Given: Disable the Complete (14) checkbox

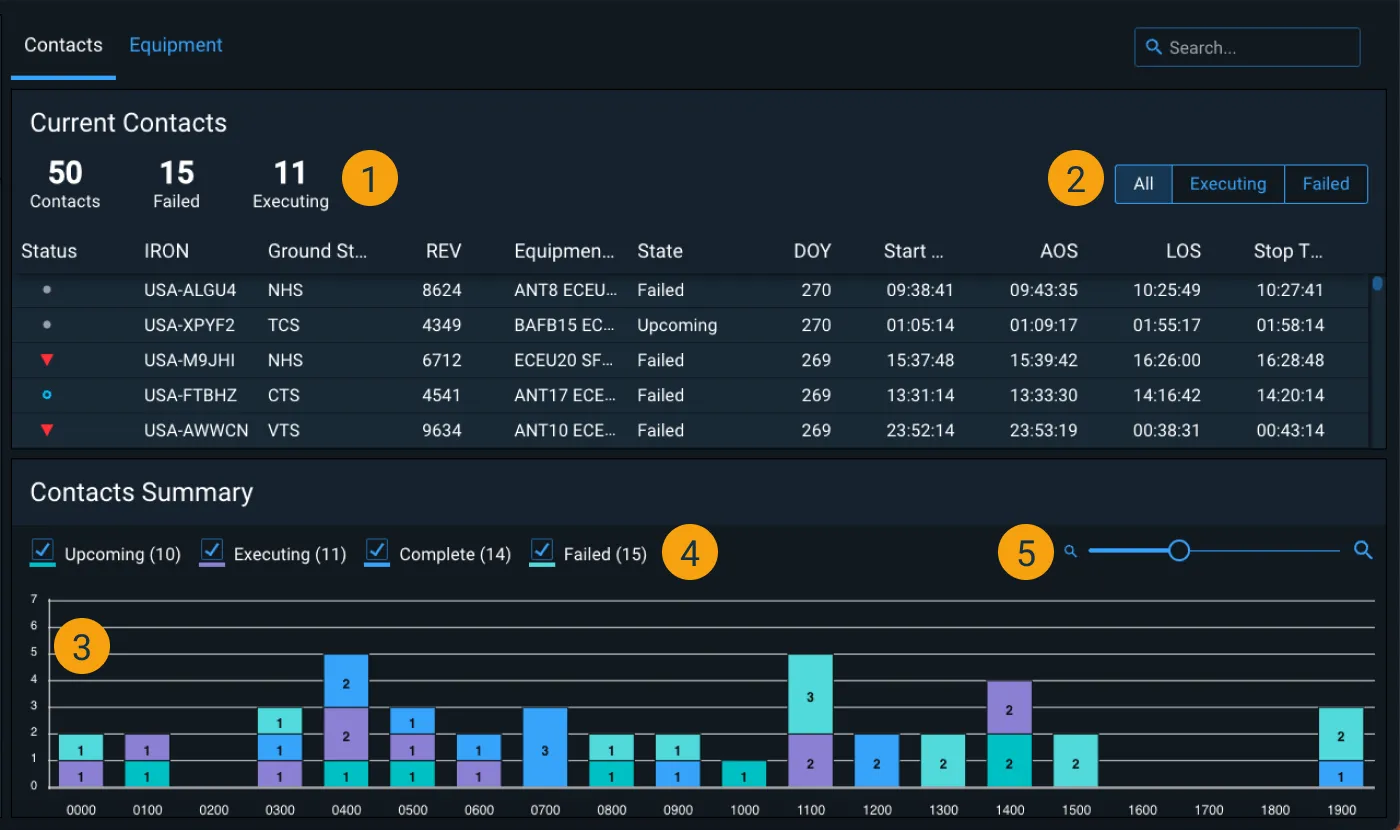Looking at the screenshot, I should [x=376, y=551].
